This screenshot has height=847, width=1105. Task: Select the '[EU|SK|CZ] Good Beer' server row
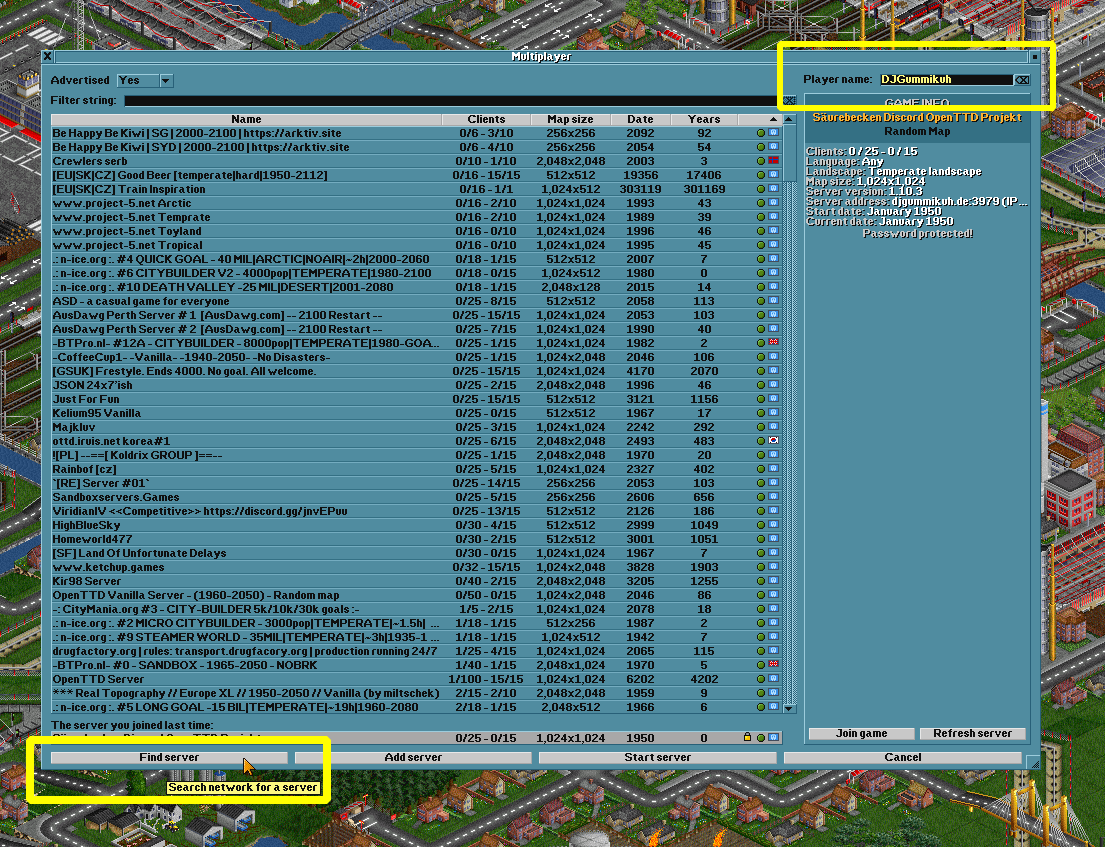(x=416, y=175)
